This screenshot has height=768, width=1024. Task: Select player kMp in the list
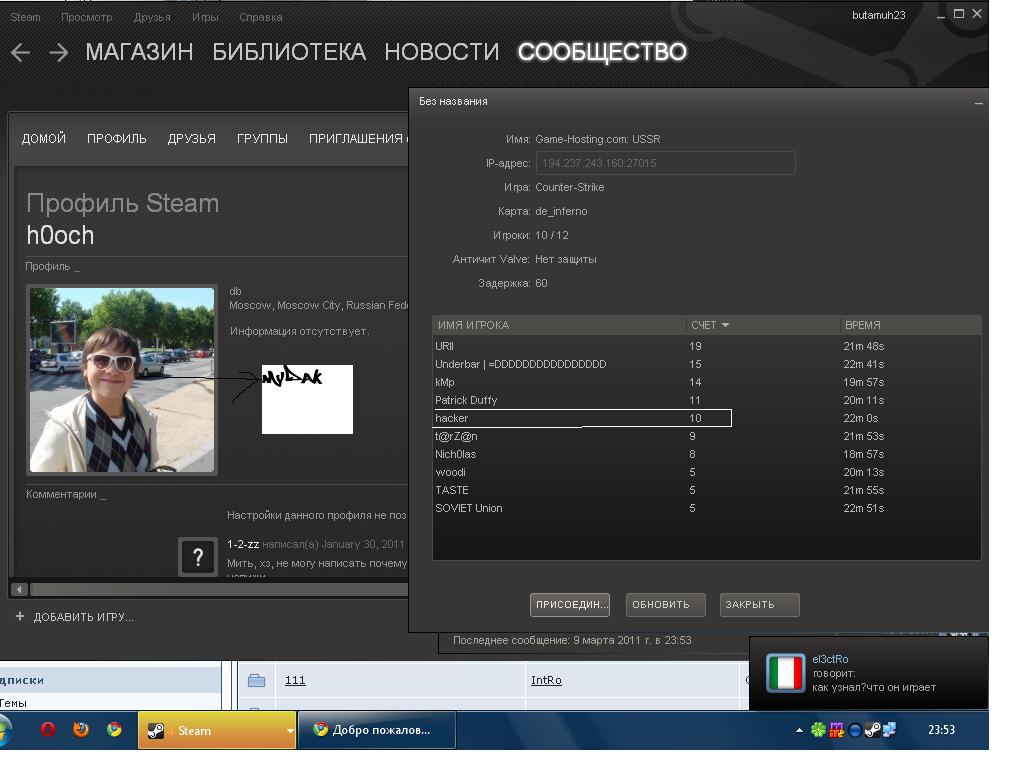pyautogui.click(x=707, y=382)
